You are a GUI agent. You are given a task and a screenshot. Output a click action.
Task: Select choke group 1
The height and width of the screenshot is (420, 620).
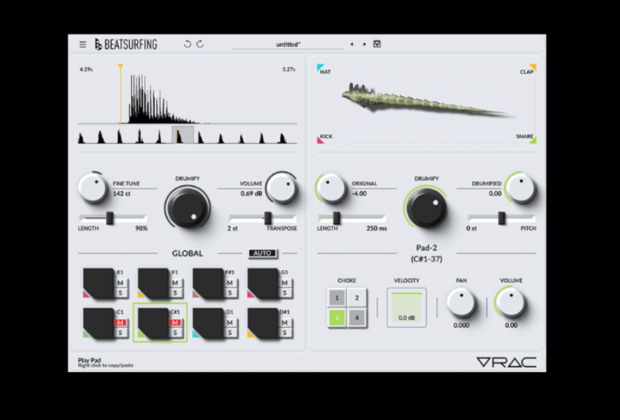337,298
